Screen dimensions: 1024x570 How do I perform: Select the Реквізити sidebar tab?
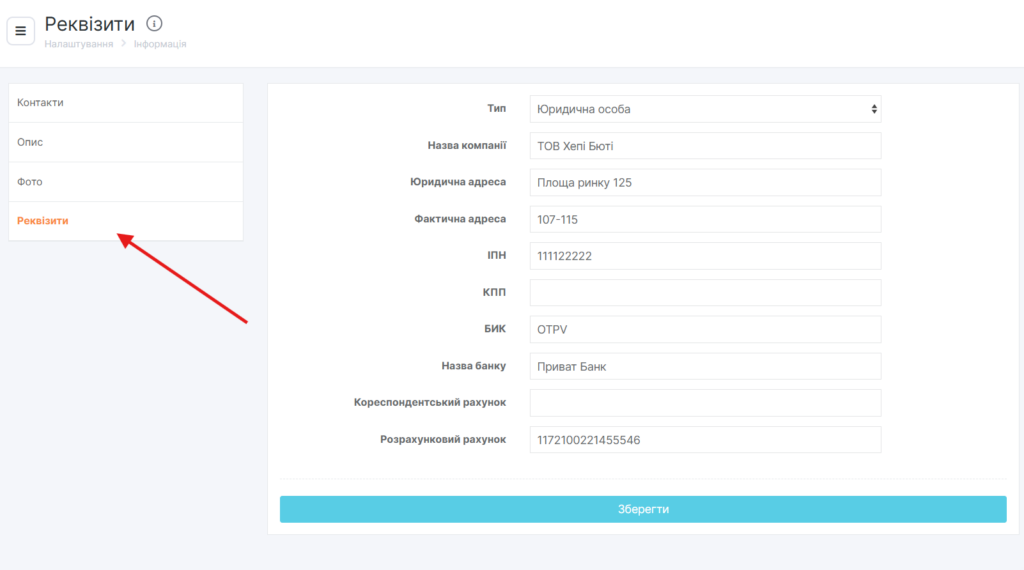point(126,221)
